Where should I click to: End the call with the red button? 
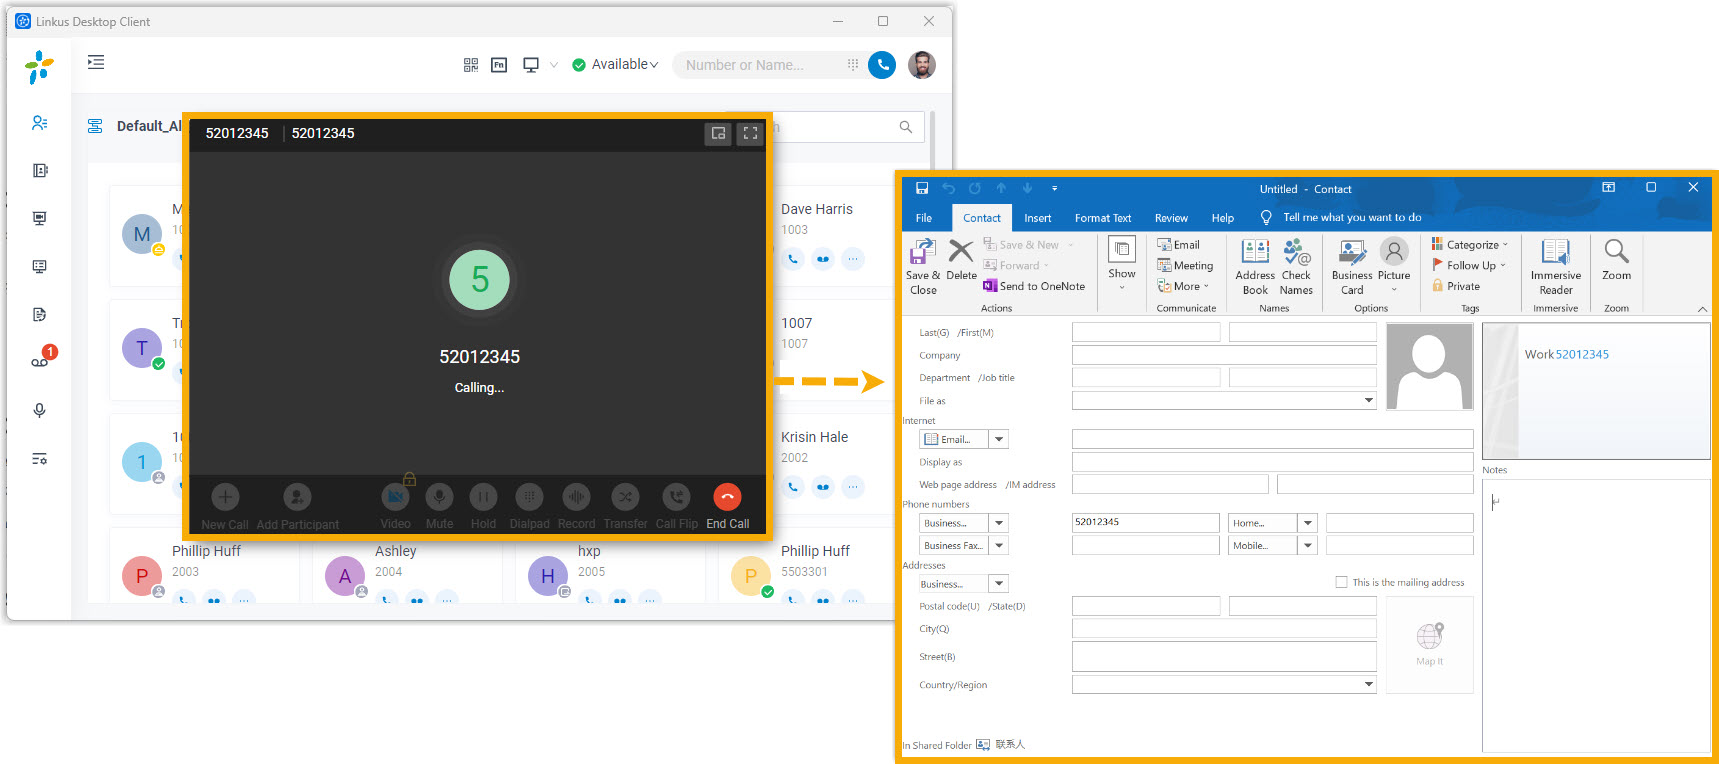pyautogui.click(x=727, y=497)
